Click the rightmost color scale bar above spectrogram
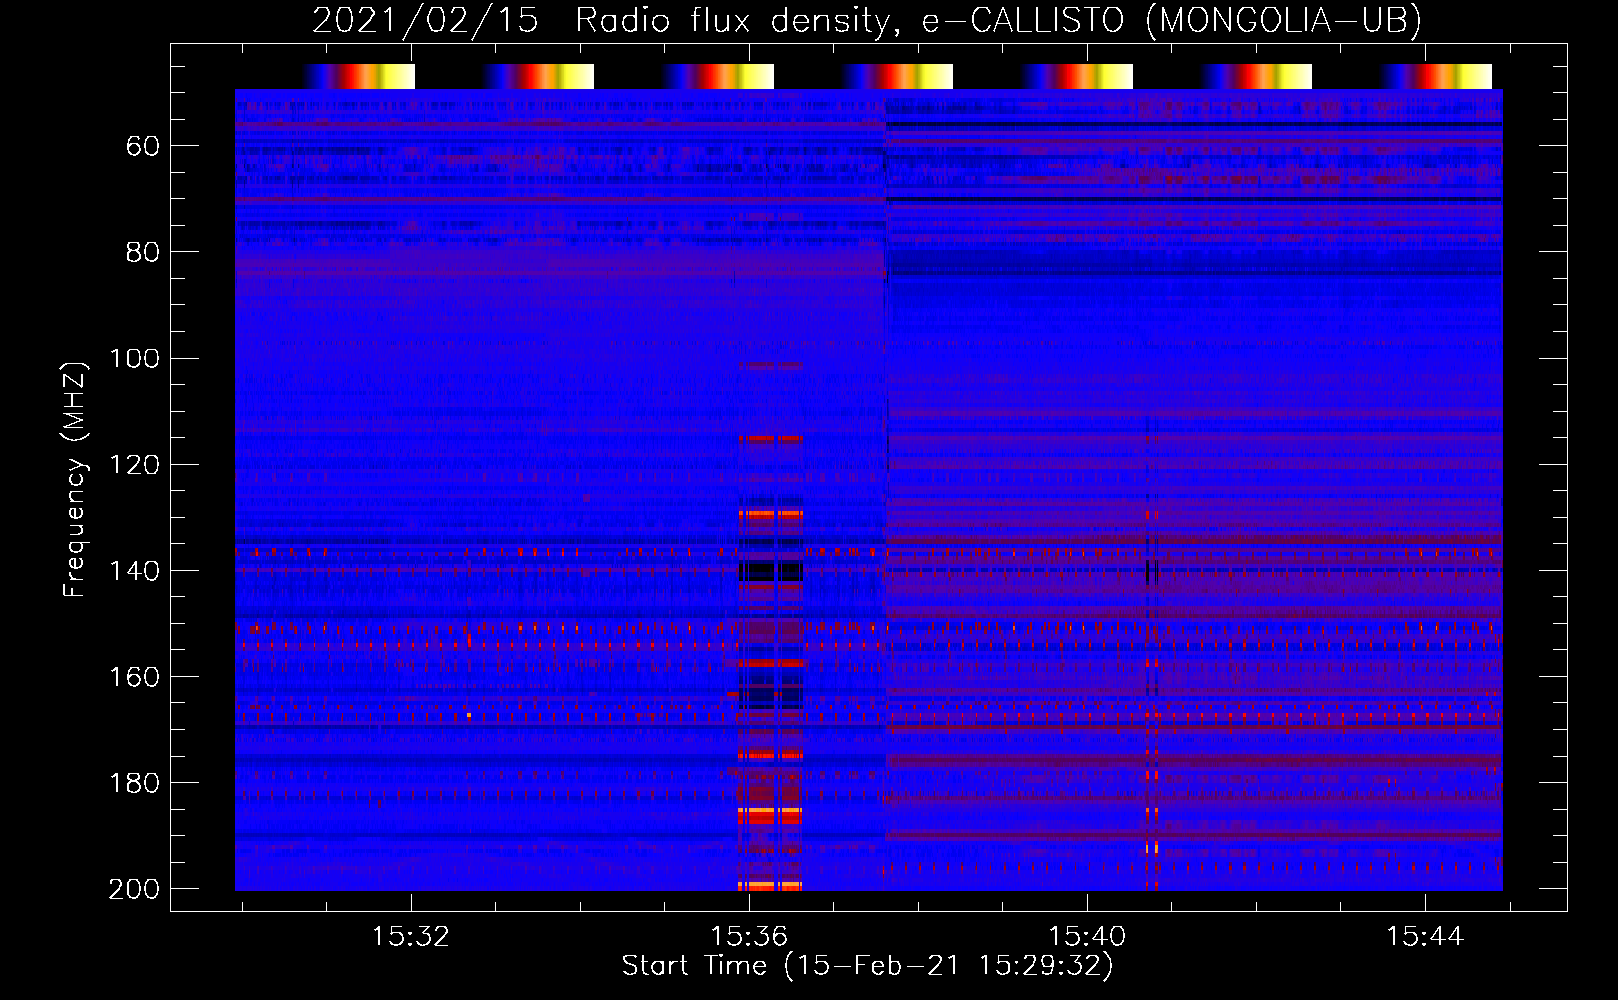The width and height of the screenshot is (1618, 1000). point(1436,76)
